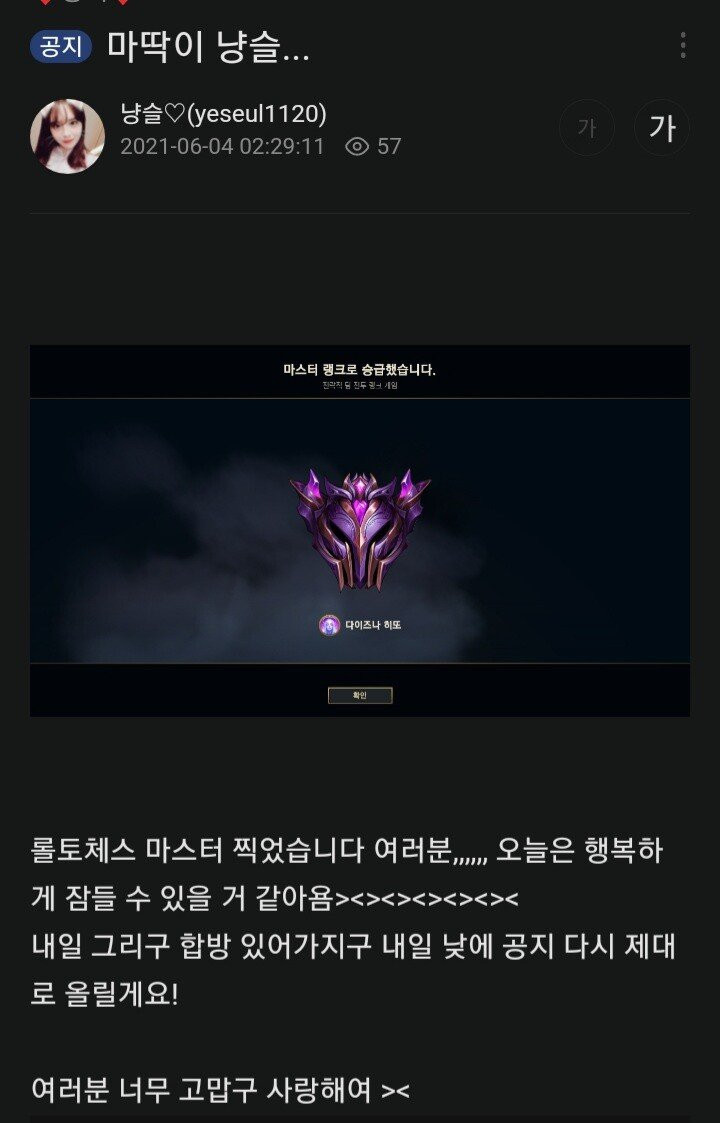The image size is (720, 1123).
Task: Click the small subtitle under the promotion heading
Action: pos(360,385)
